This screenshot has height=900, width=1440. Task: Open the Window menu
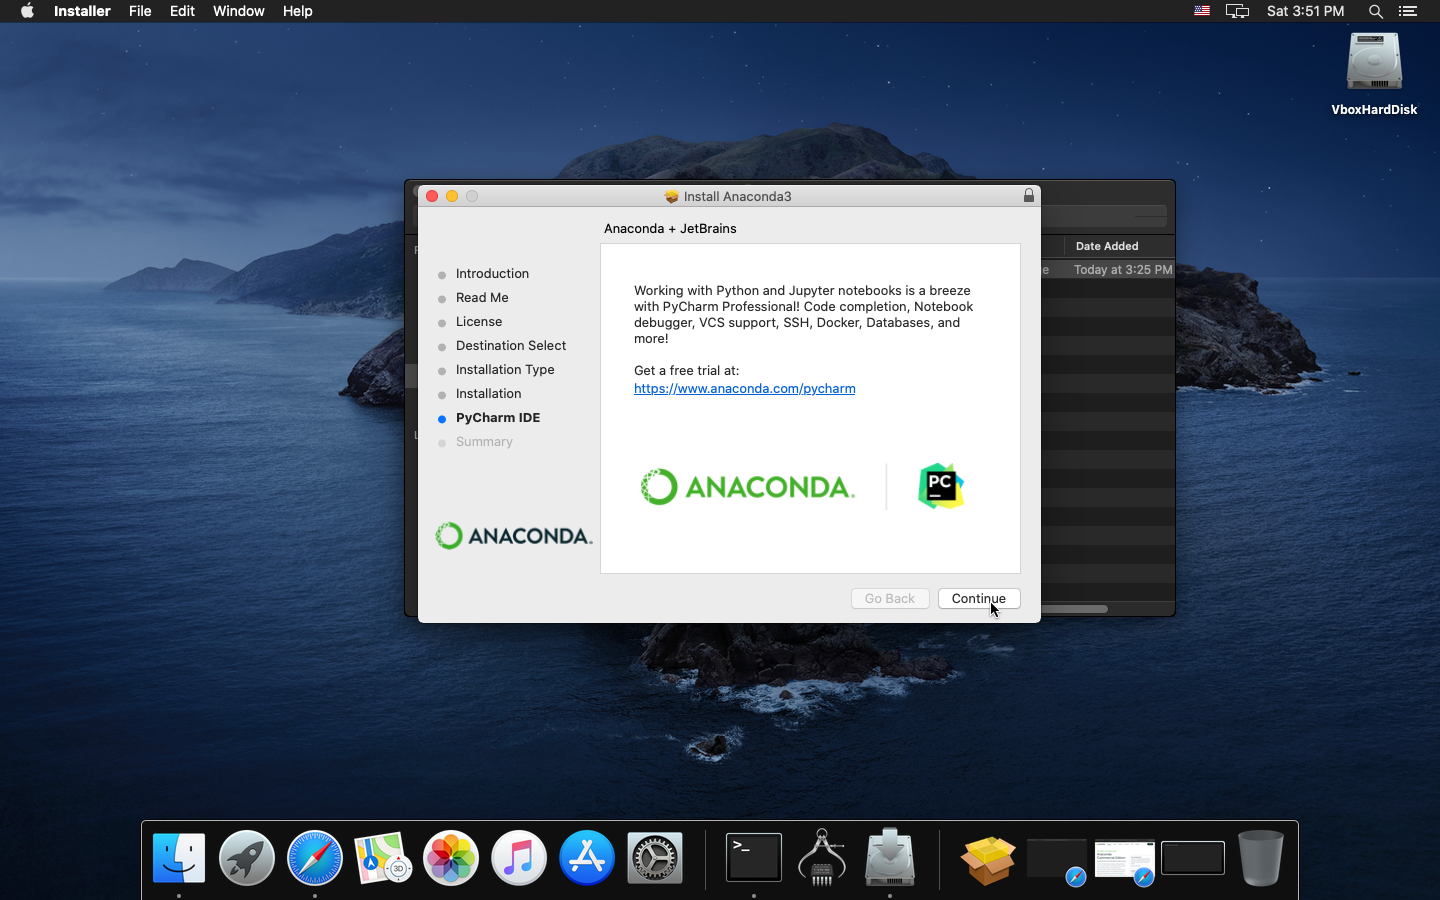coord(239,11)
